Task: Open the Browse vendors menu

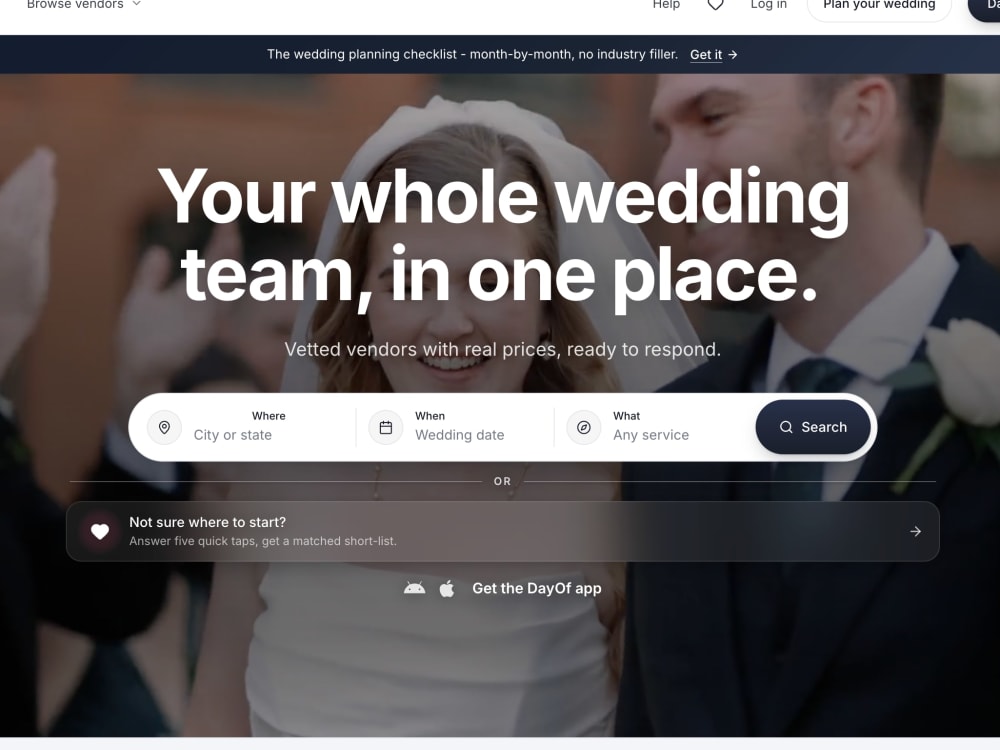Action: pos(83,4)
